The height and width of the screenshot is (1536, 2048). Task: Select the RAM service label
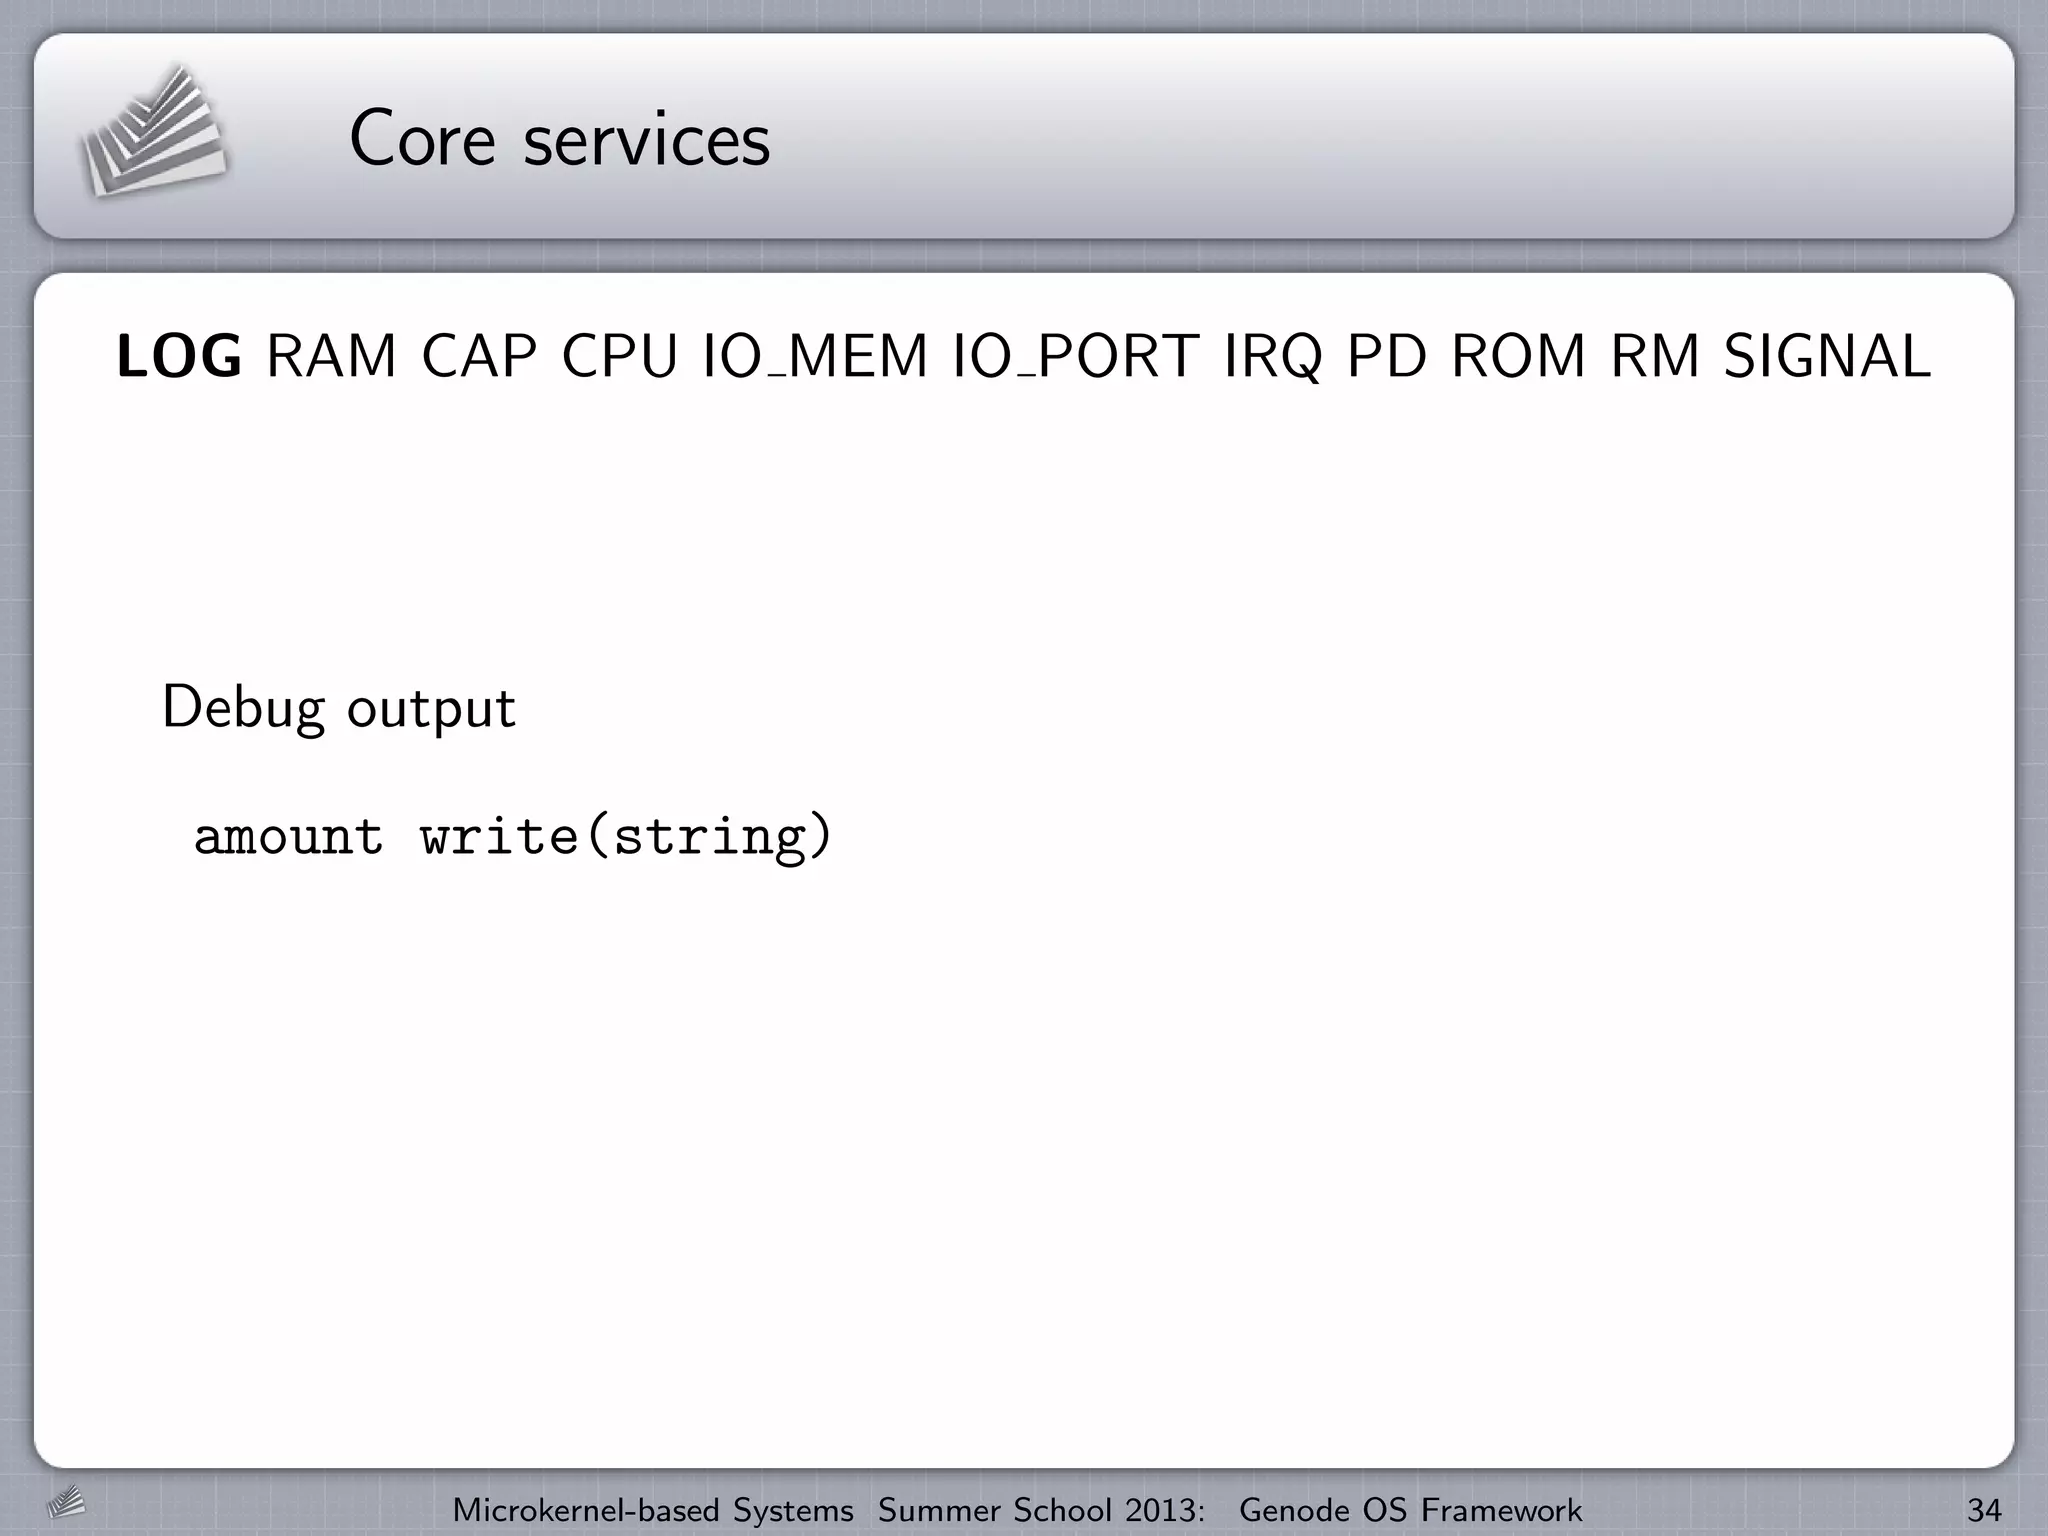pyautogui.click(x=332, y=356)
